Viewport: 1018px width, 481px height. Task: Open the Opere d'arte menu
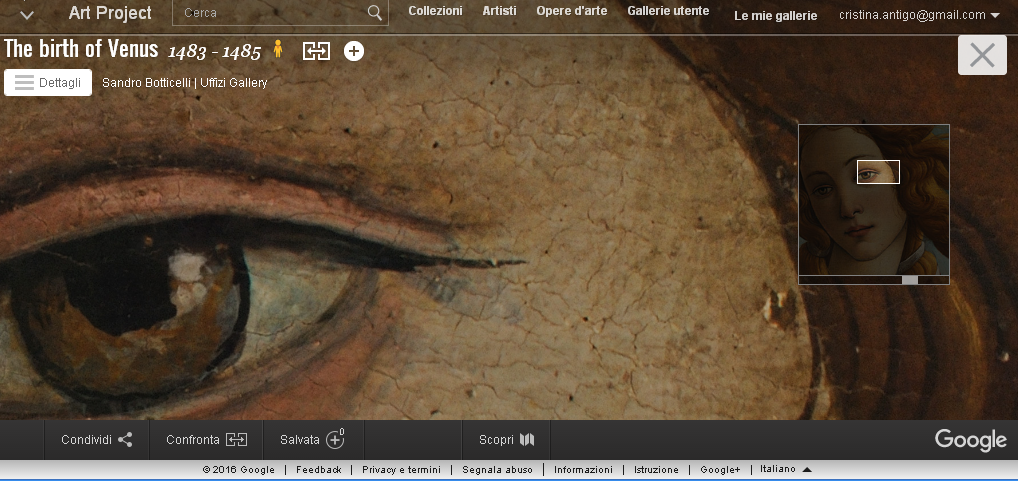pos(572,11)
